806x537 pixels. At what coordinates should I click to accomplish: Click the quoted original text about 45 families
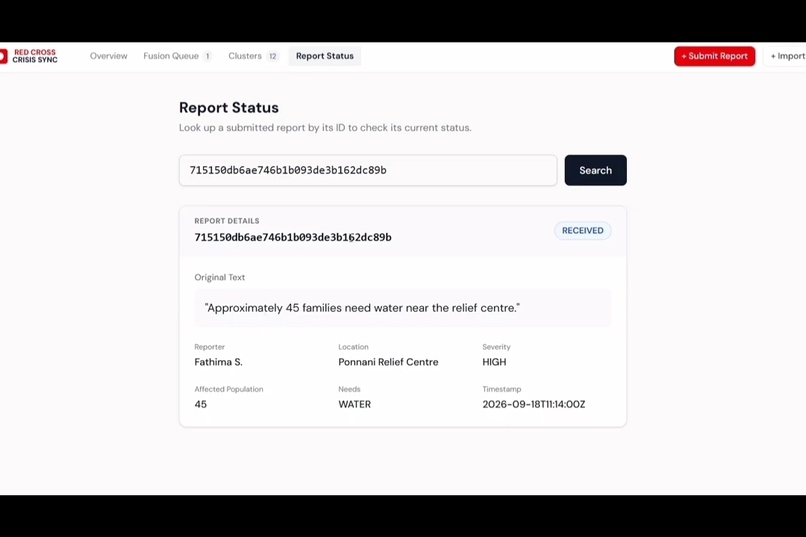362,308
